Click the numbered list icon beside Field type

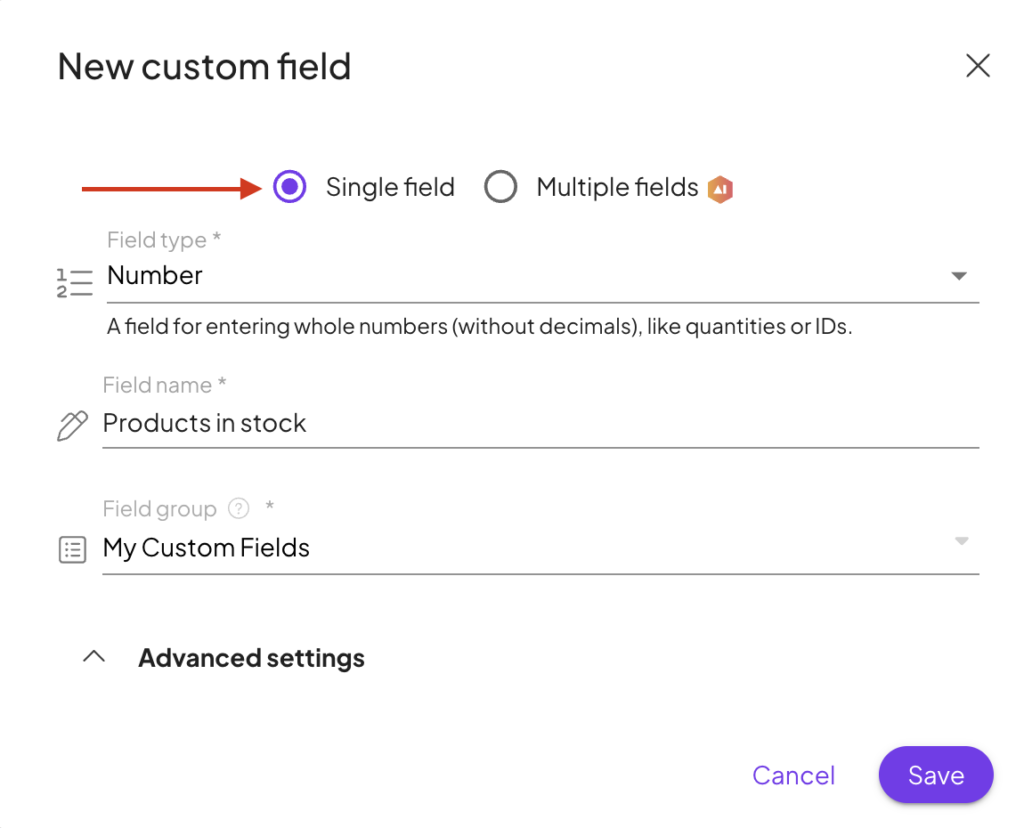[x=74, y=283]
